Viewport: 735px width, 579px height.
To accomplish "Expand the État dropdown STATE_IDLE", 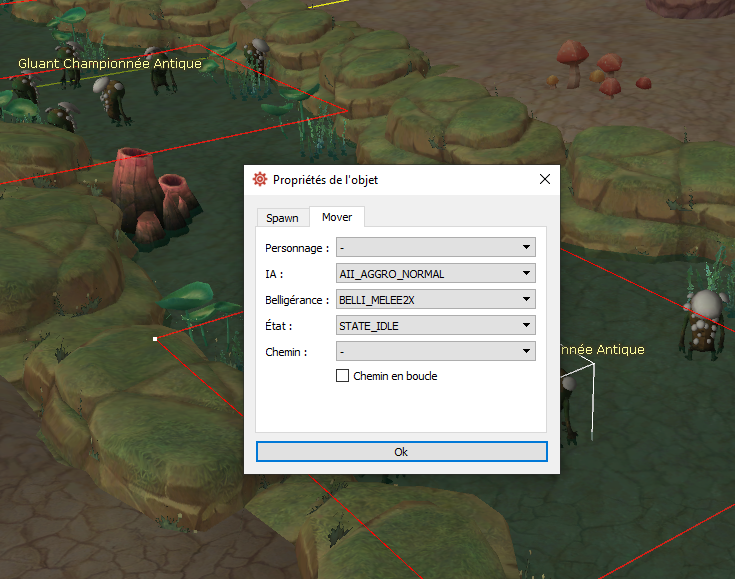I will (435, 325).
